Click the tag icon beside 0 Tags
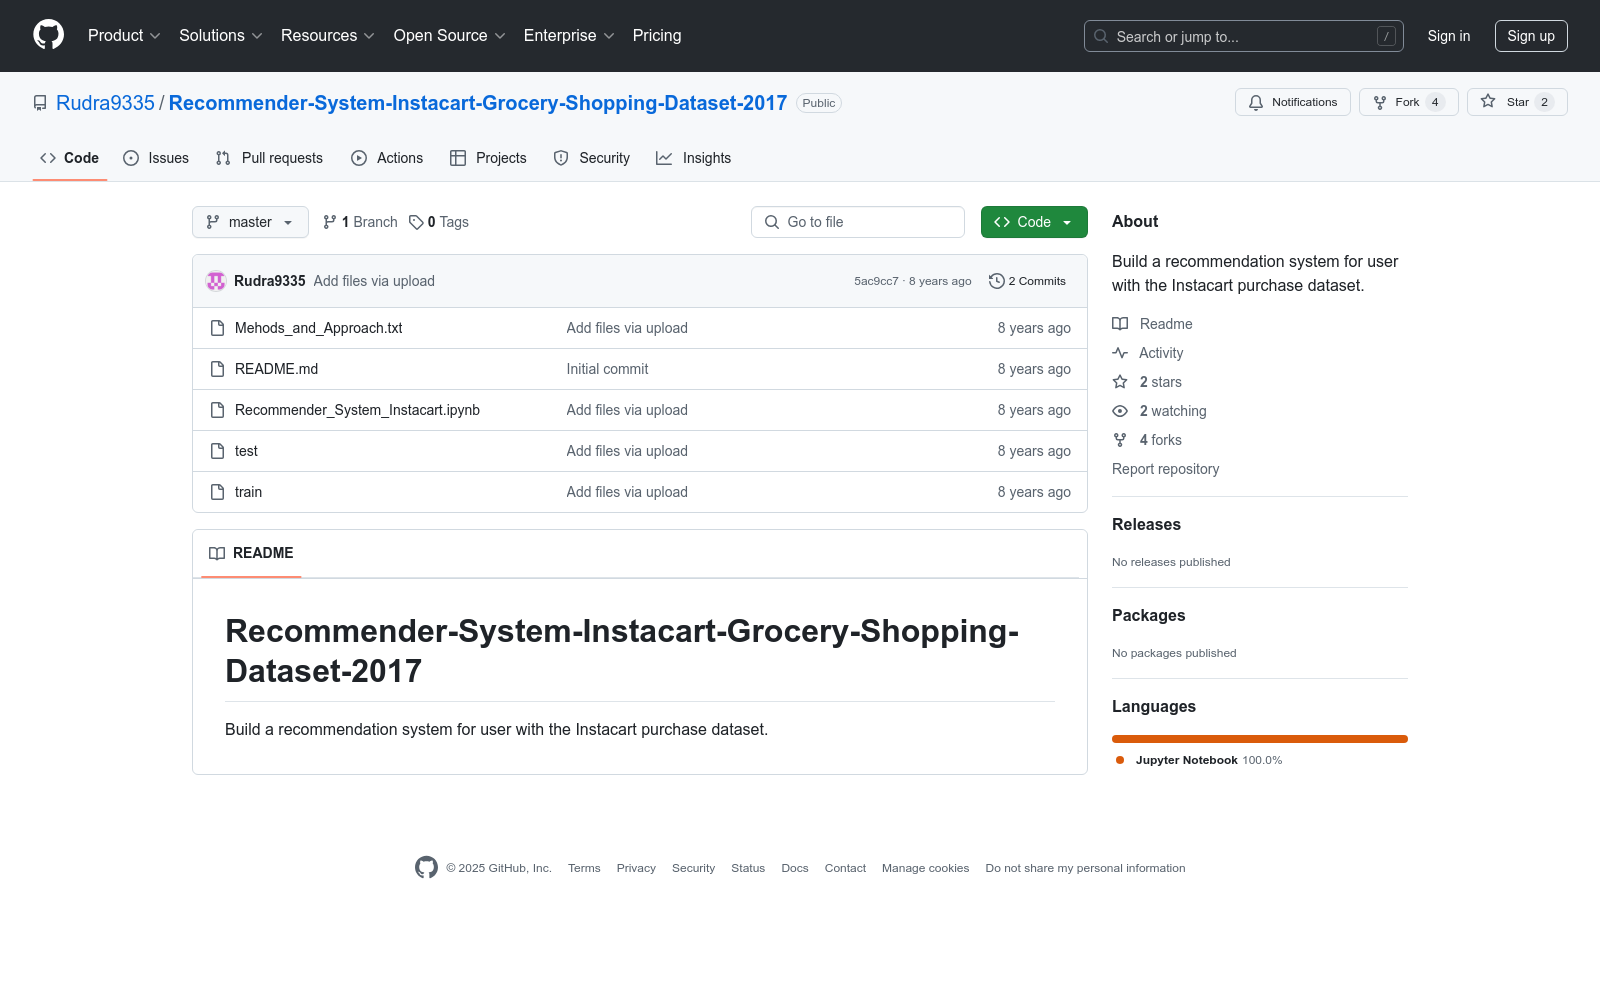Screen dimensions: 1600x1000 [416, 222]
